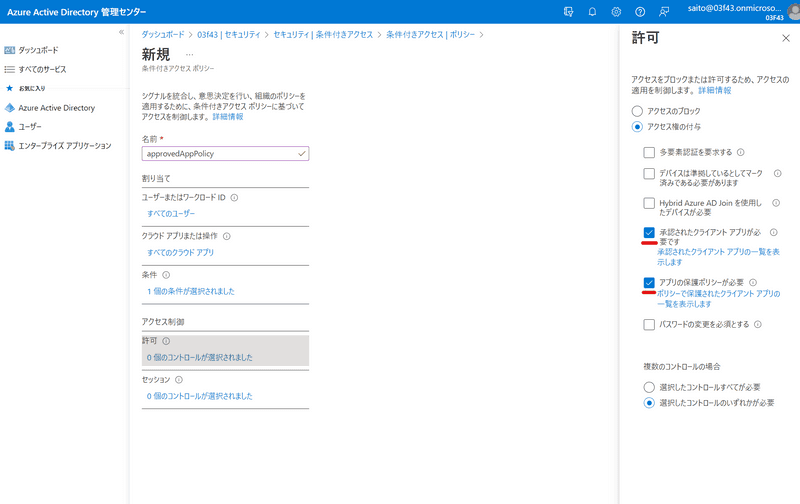Close the 許可 panel with X
Screen dimensions: 800x504
(x=785, y=37)
